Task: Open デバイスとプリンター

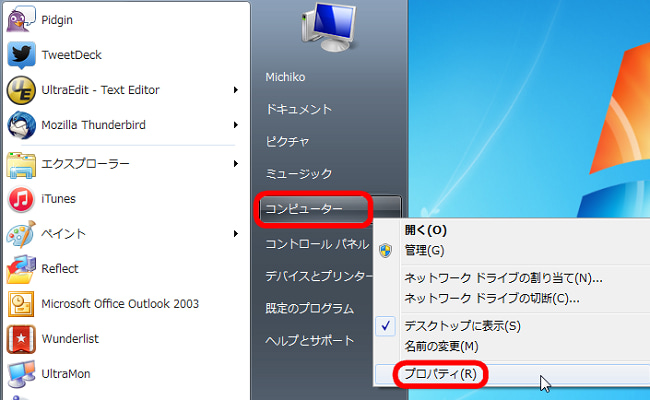Action: point(319,276)
